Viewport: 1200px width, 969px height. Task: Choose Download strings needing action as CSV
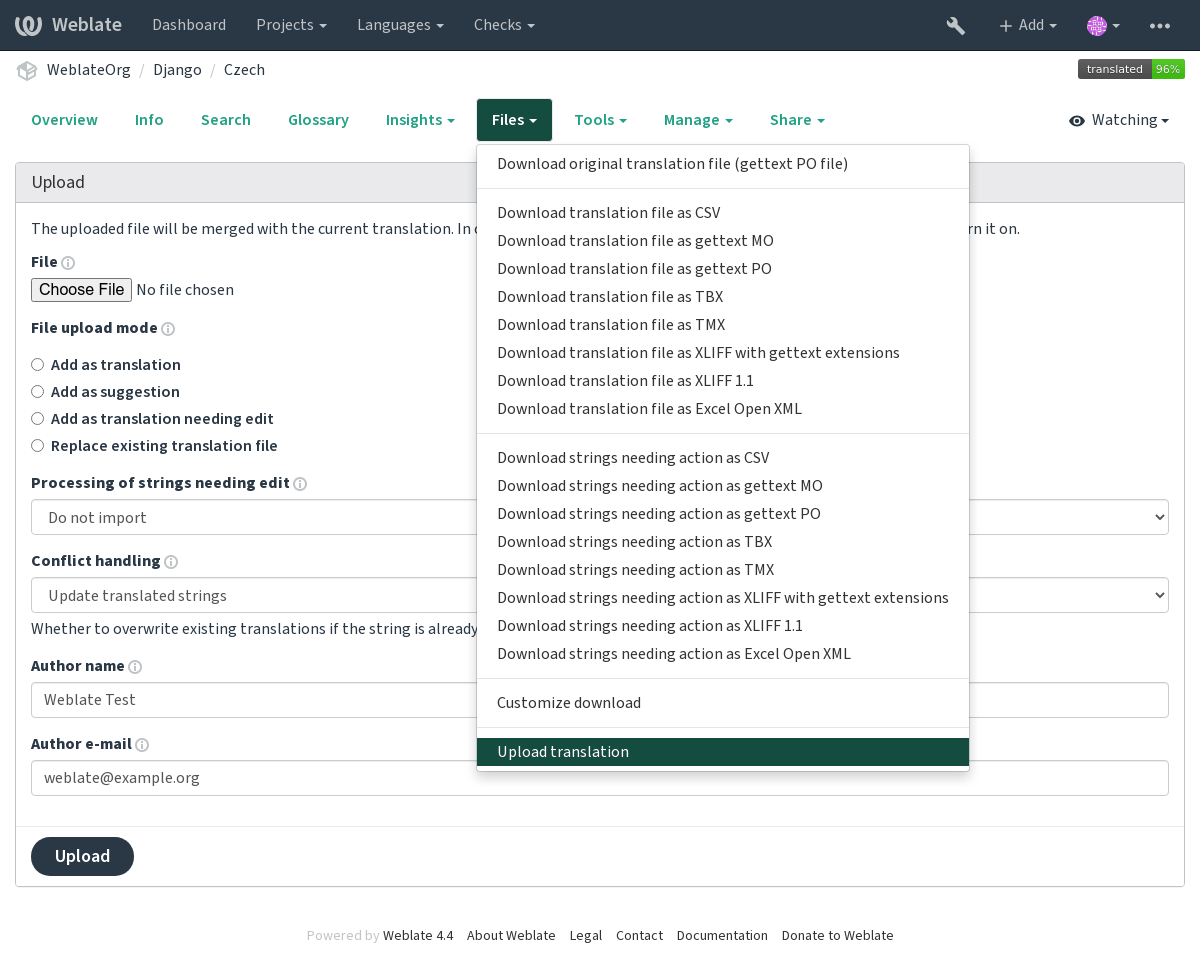723,458
